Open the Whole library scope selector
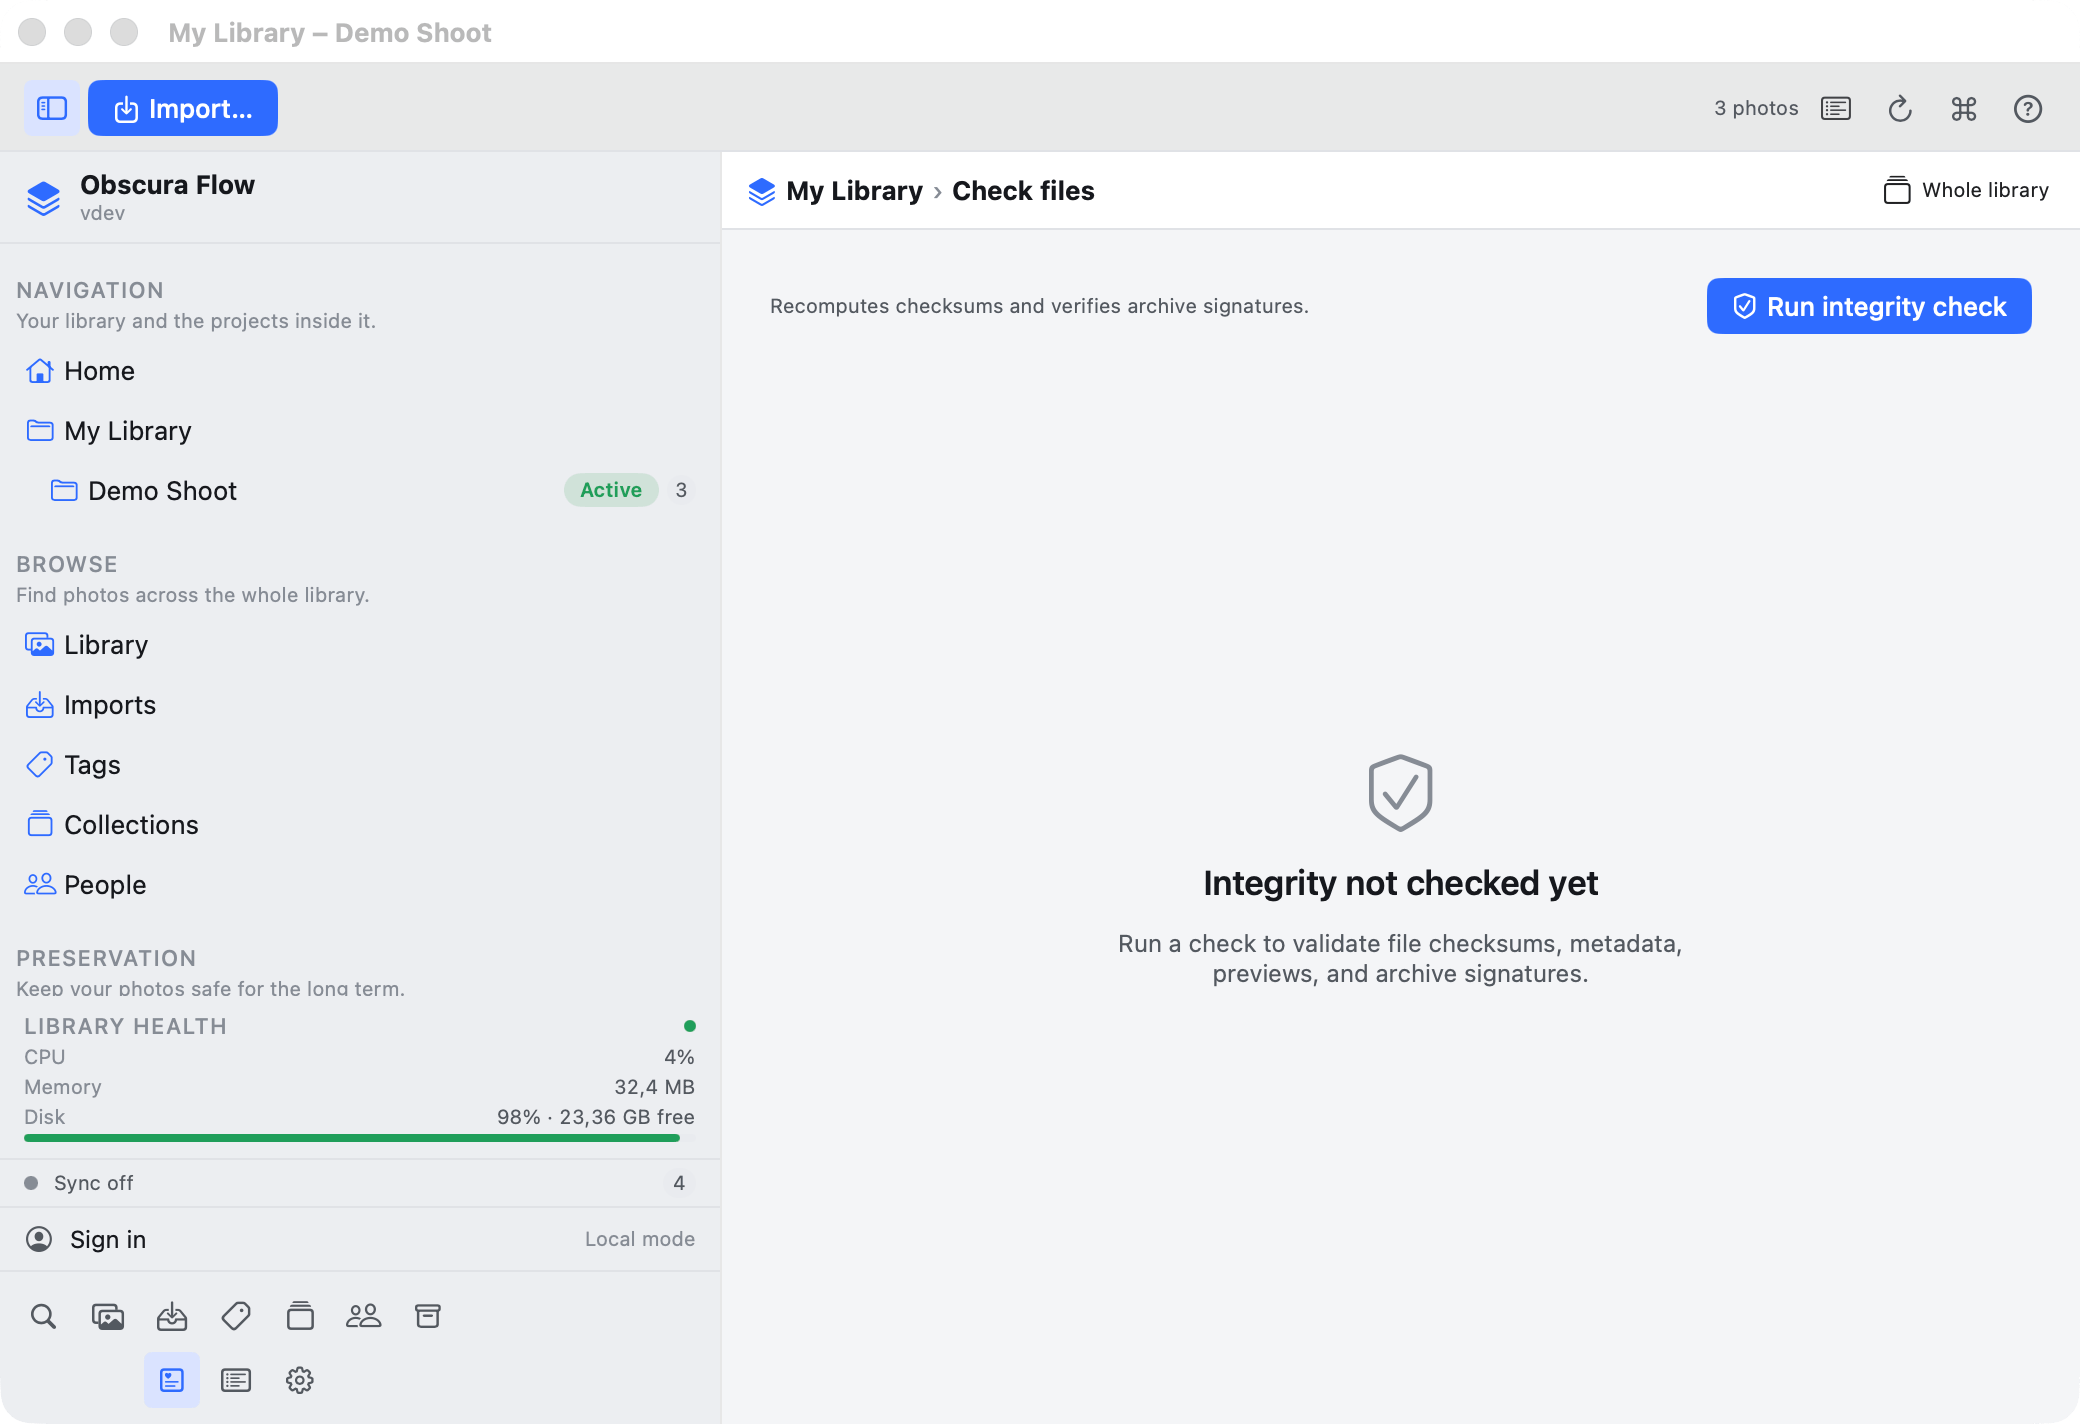The image size is (2080, 1424). coord(1966,190)
